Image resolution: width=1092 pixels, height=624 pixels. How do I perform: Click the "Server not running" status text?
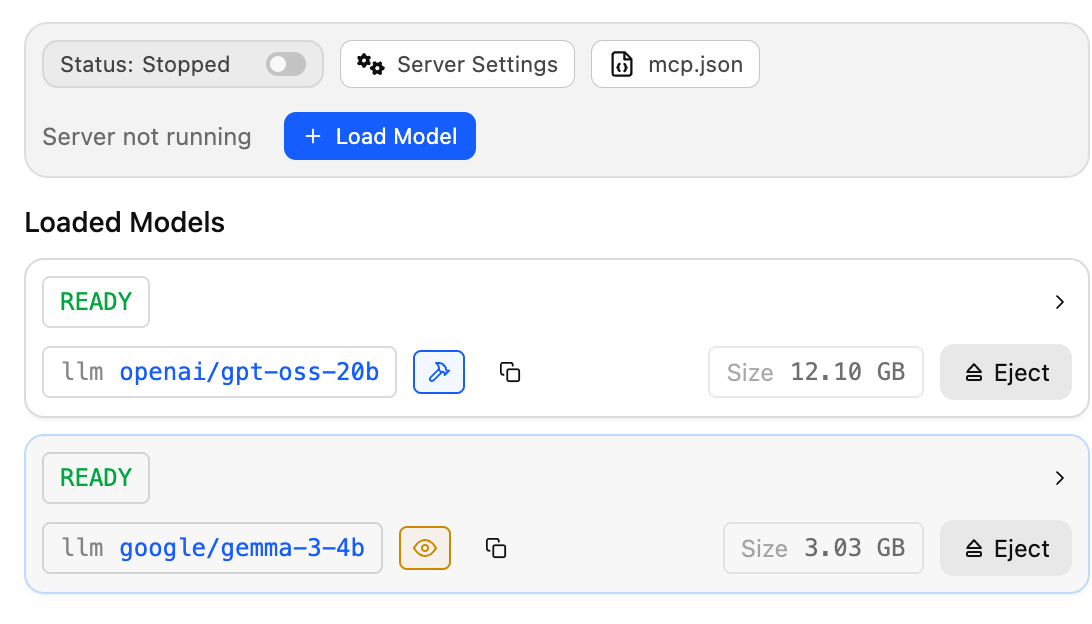(x=147, y=137)
